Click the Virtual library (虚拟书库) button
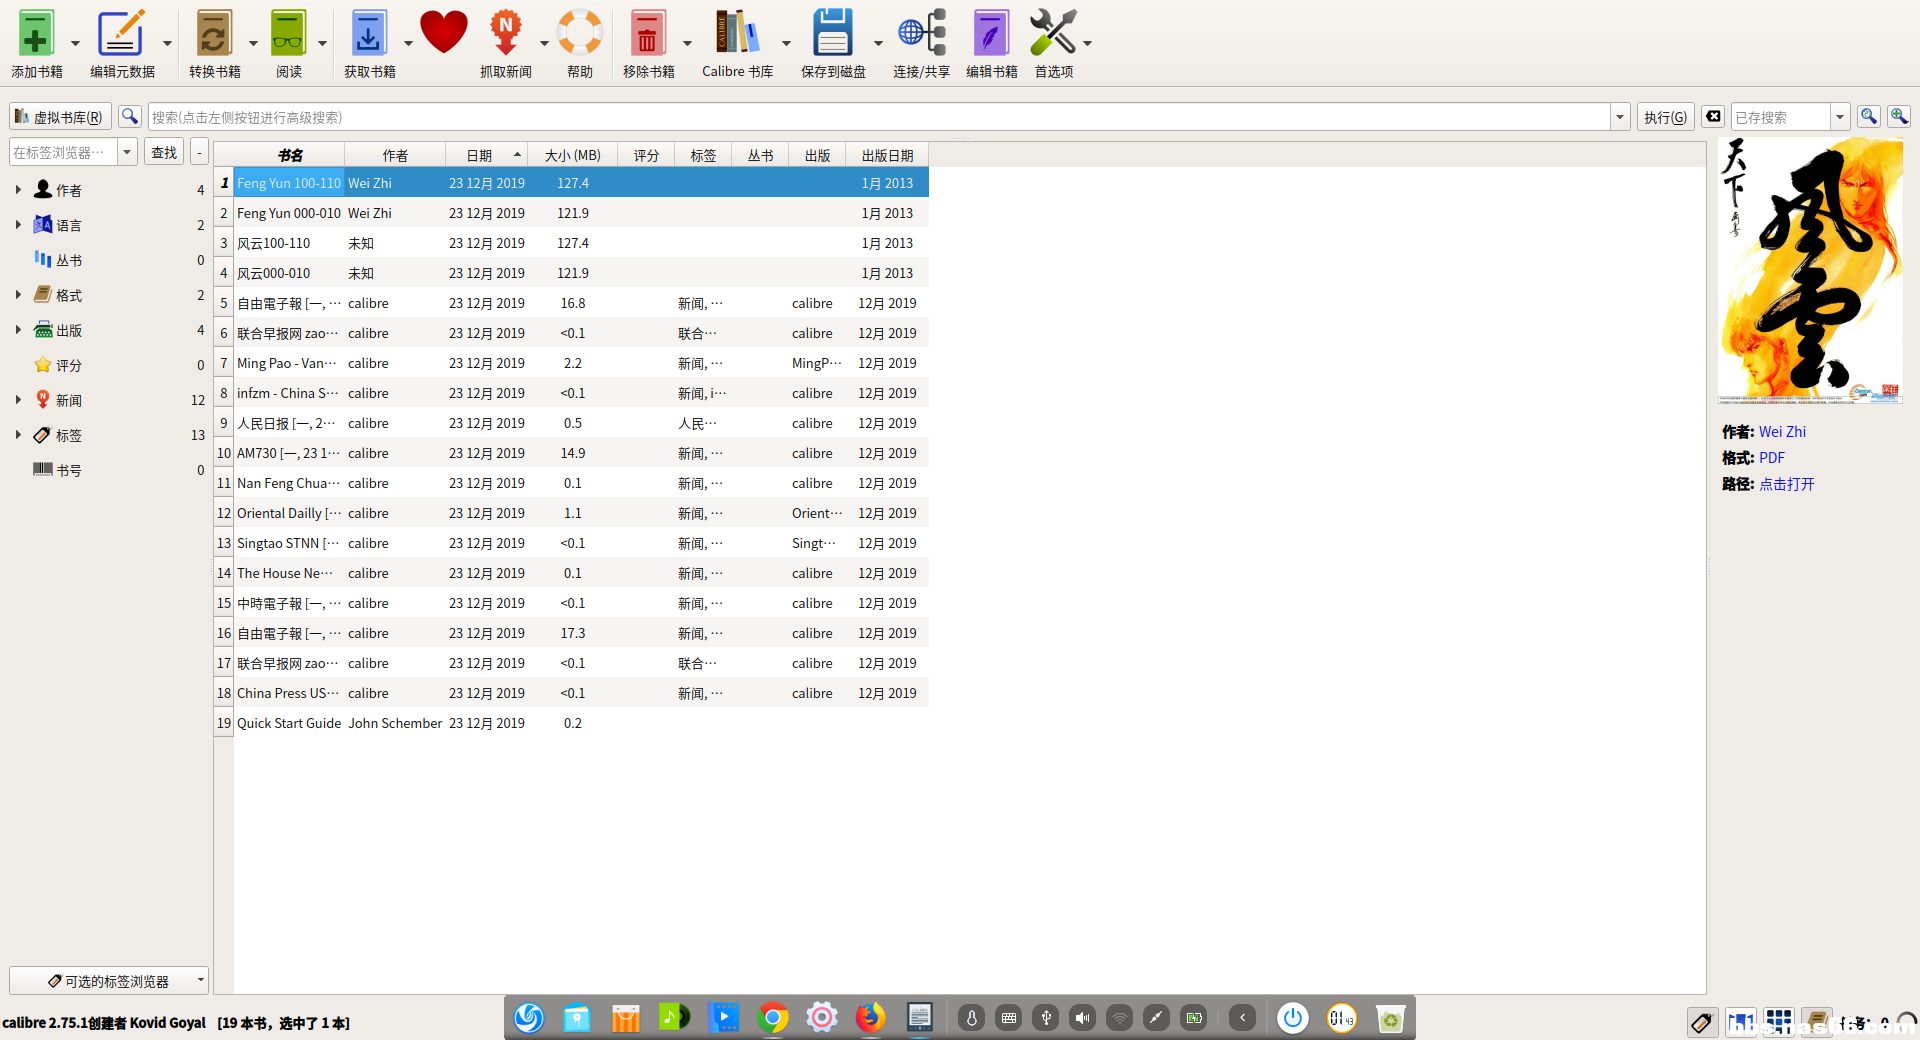Screen dimensions: 1920x1040 tap(60, 117)
